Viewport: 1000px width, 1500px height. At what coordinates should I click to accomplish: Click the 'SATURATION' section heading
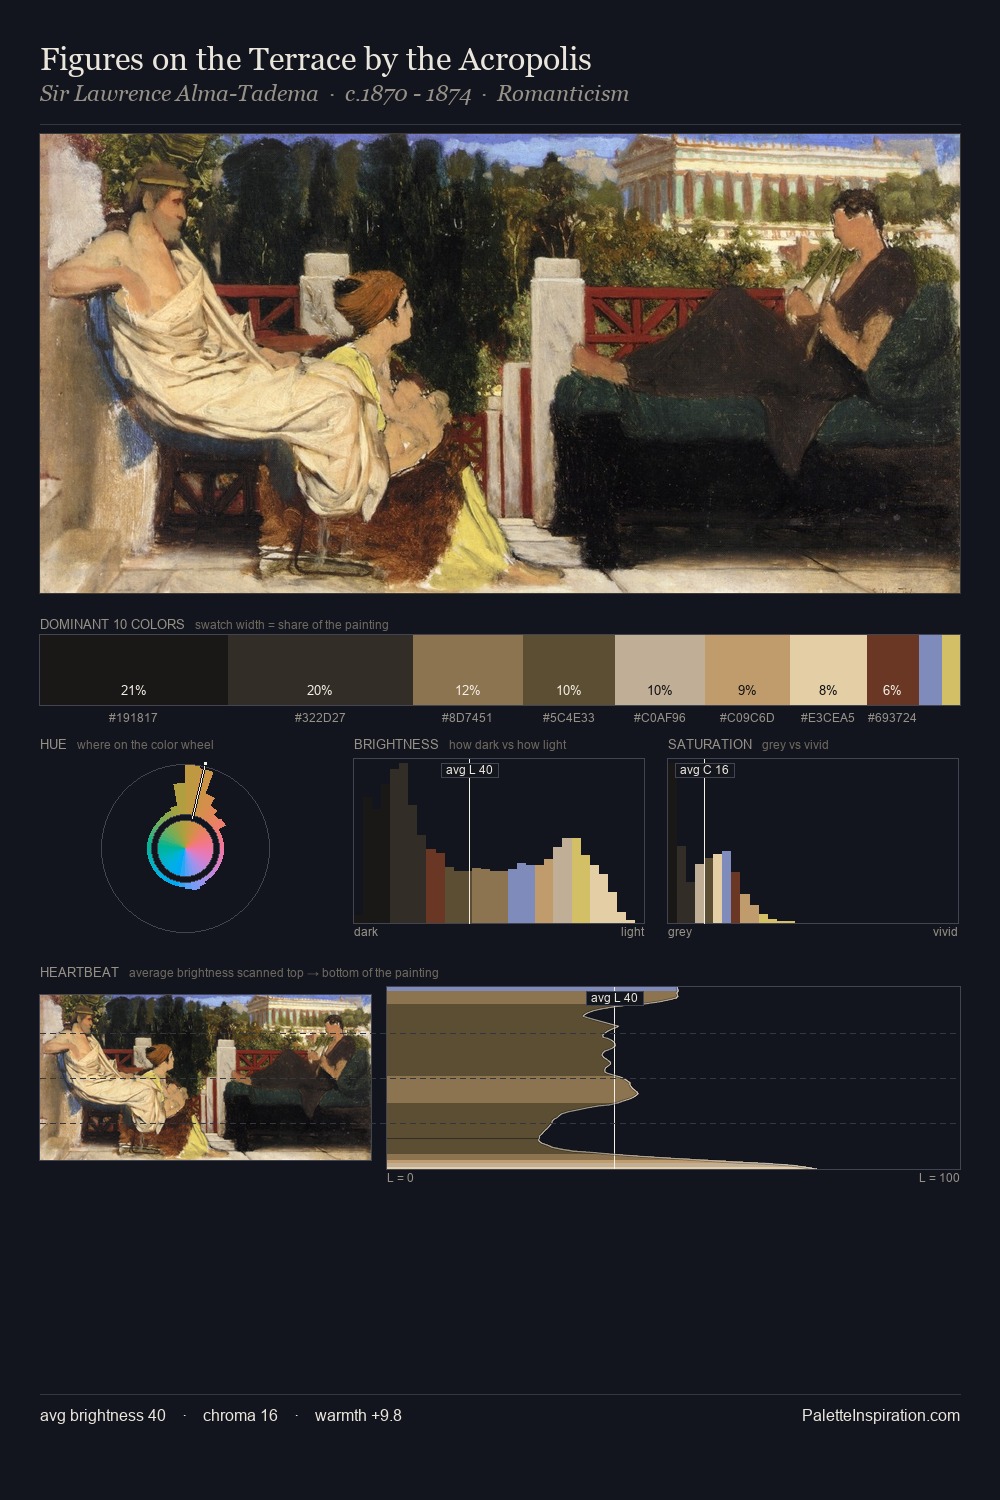710,744
